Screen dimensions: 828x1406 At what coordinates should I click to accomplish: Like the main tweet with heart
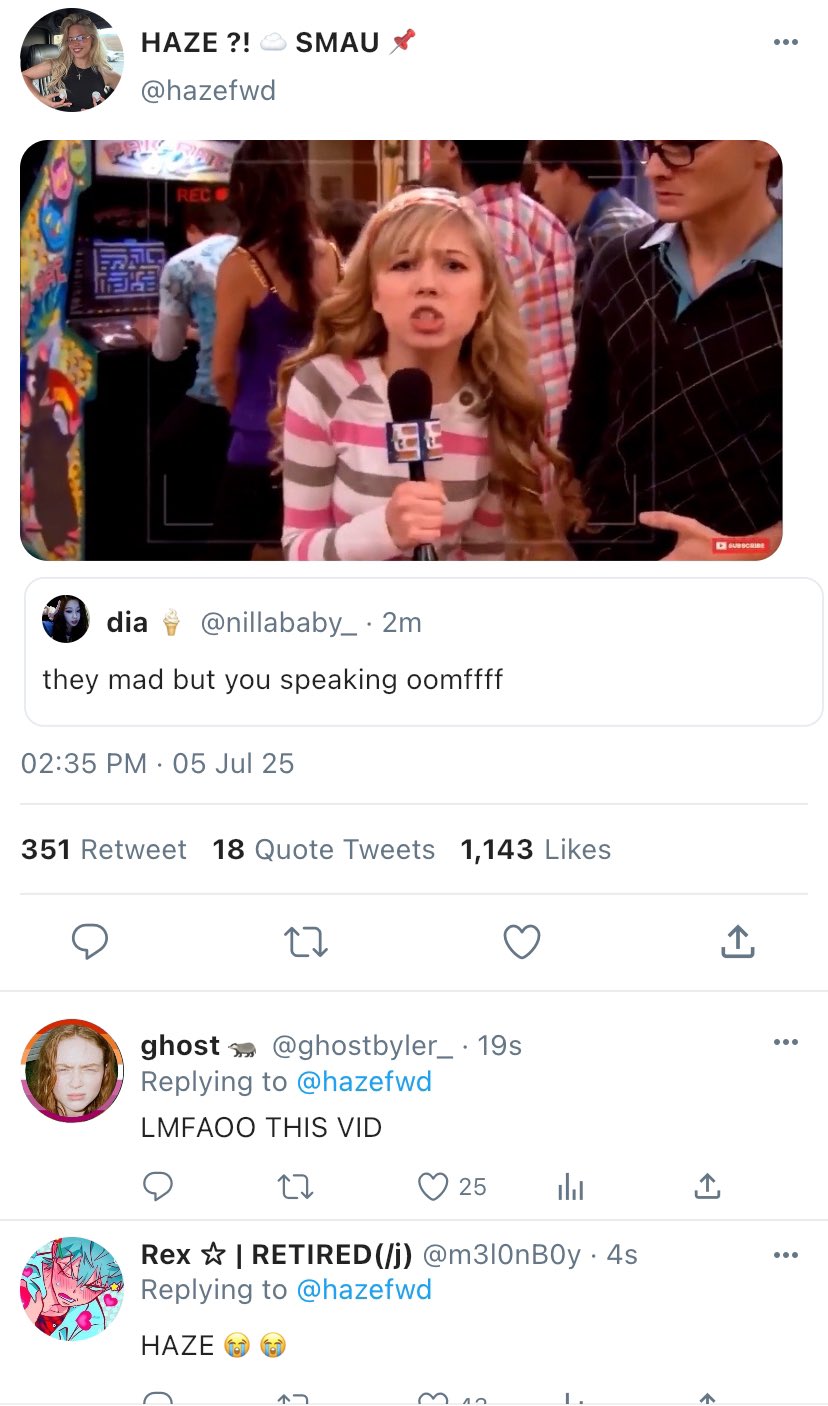(521, 941)
